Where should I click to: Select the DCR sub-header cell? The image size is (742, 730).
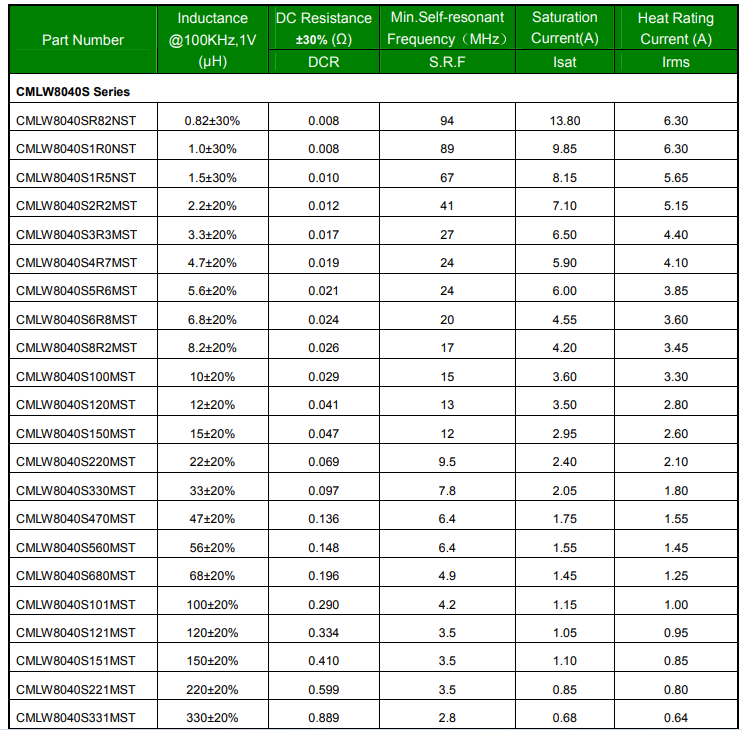click(x=324, y=62)
